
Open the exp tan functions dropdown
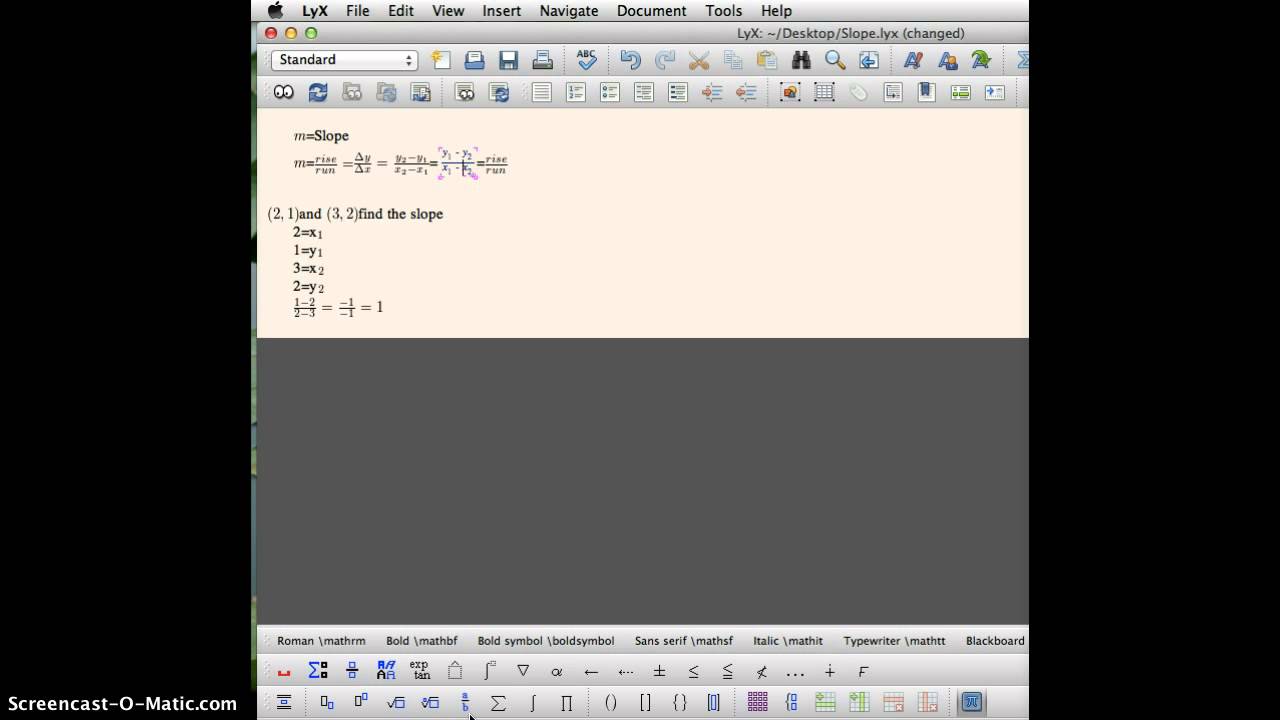click(x=420, y=671)
